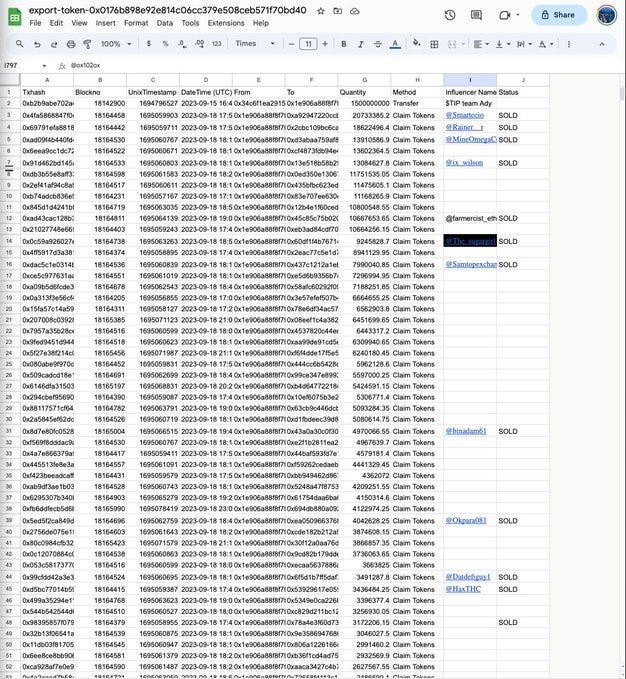
Task: Toggle strikethrough formatting
Action: point(378,44)
